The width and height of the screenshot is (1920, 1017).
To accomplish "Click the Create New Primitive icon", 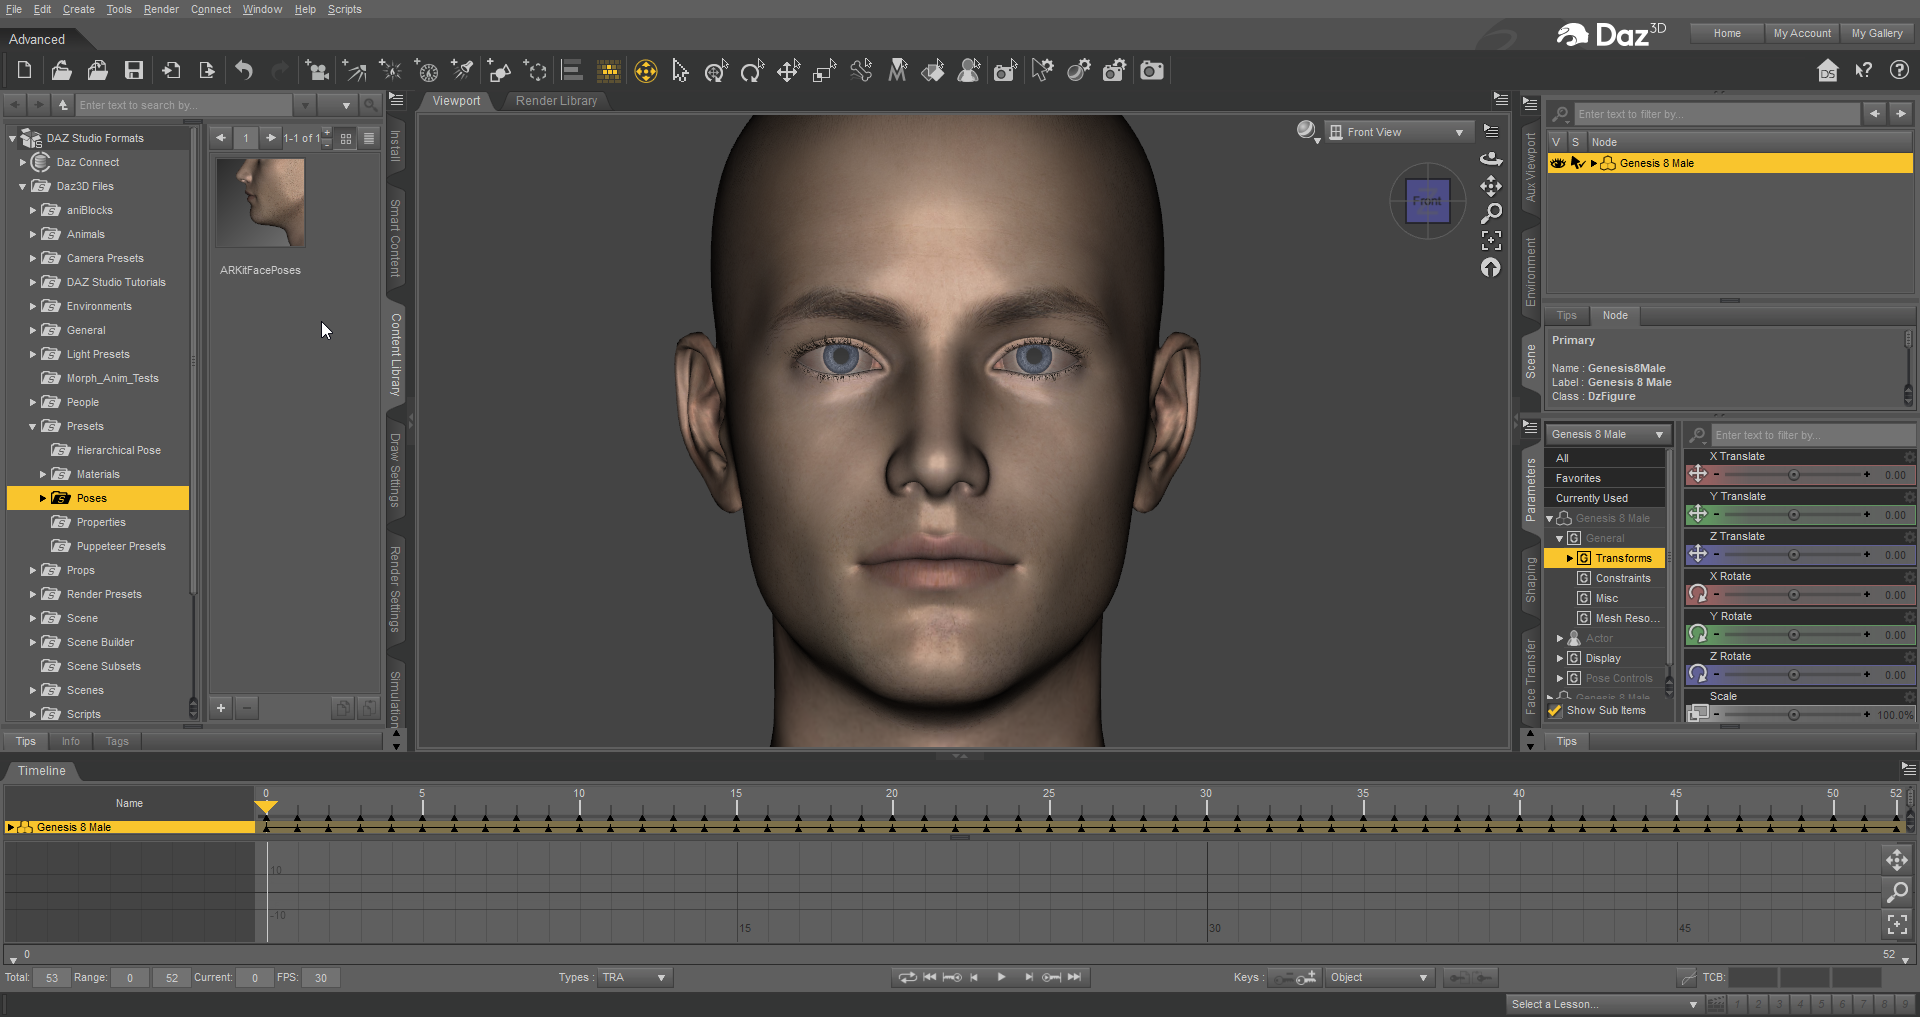I will 499,70.
